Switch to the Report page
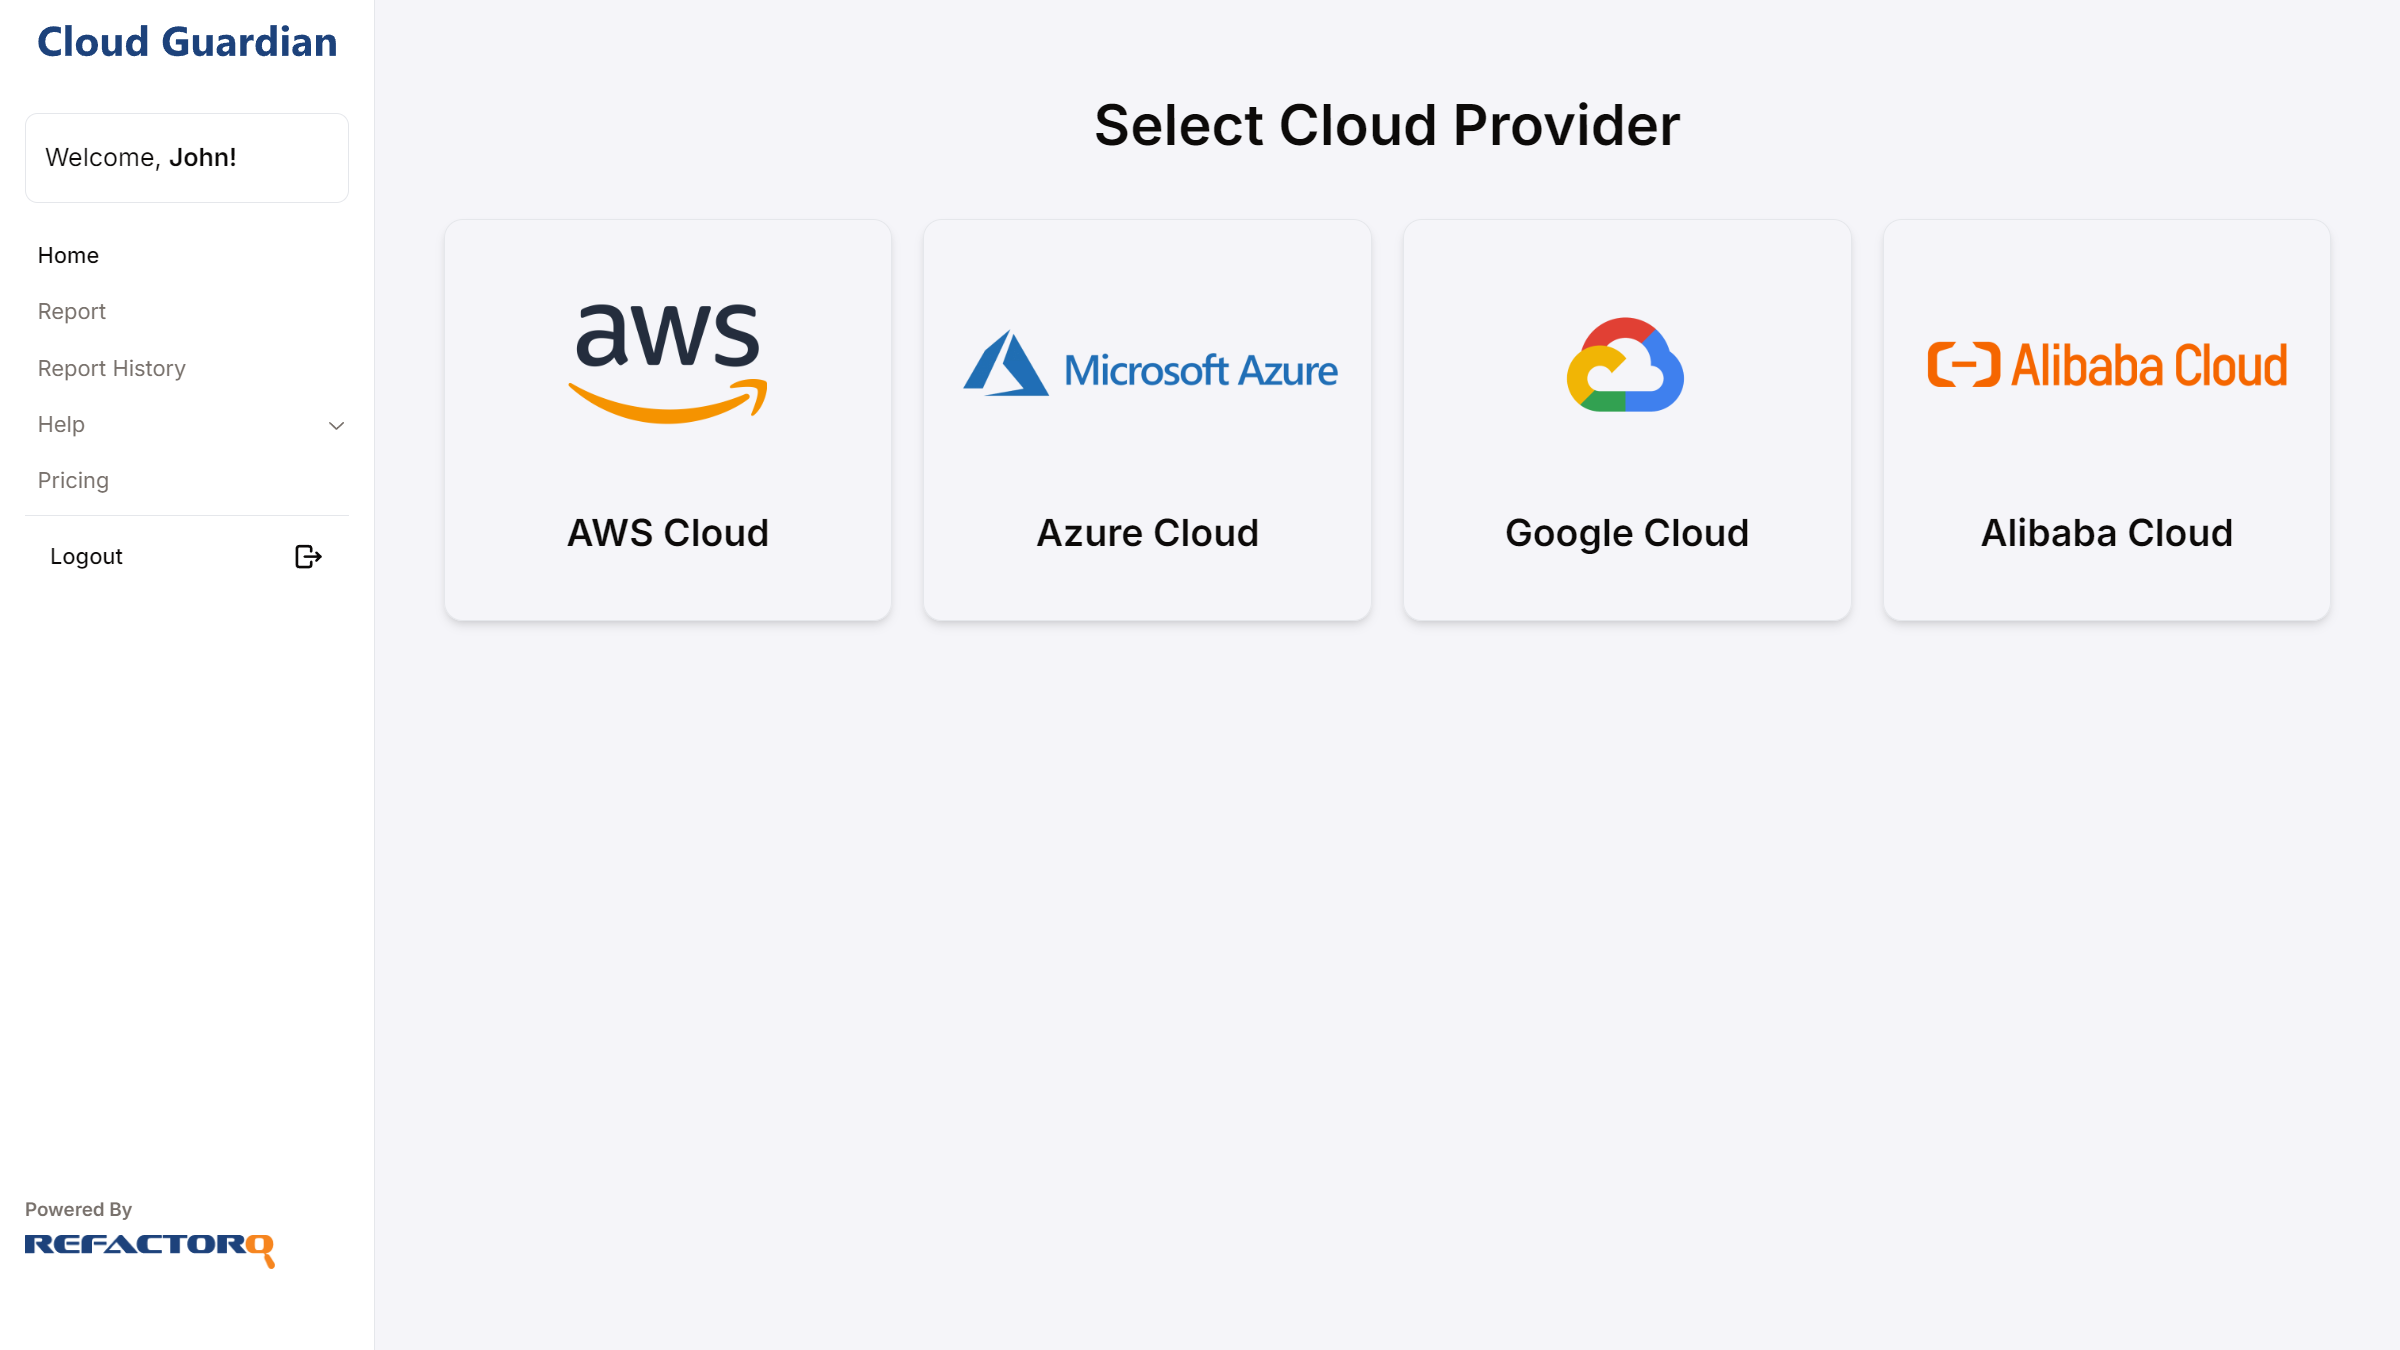This screenshot has height=1350, width=2400. (71, 311)
